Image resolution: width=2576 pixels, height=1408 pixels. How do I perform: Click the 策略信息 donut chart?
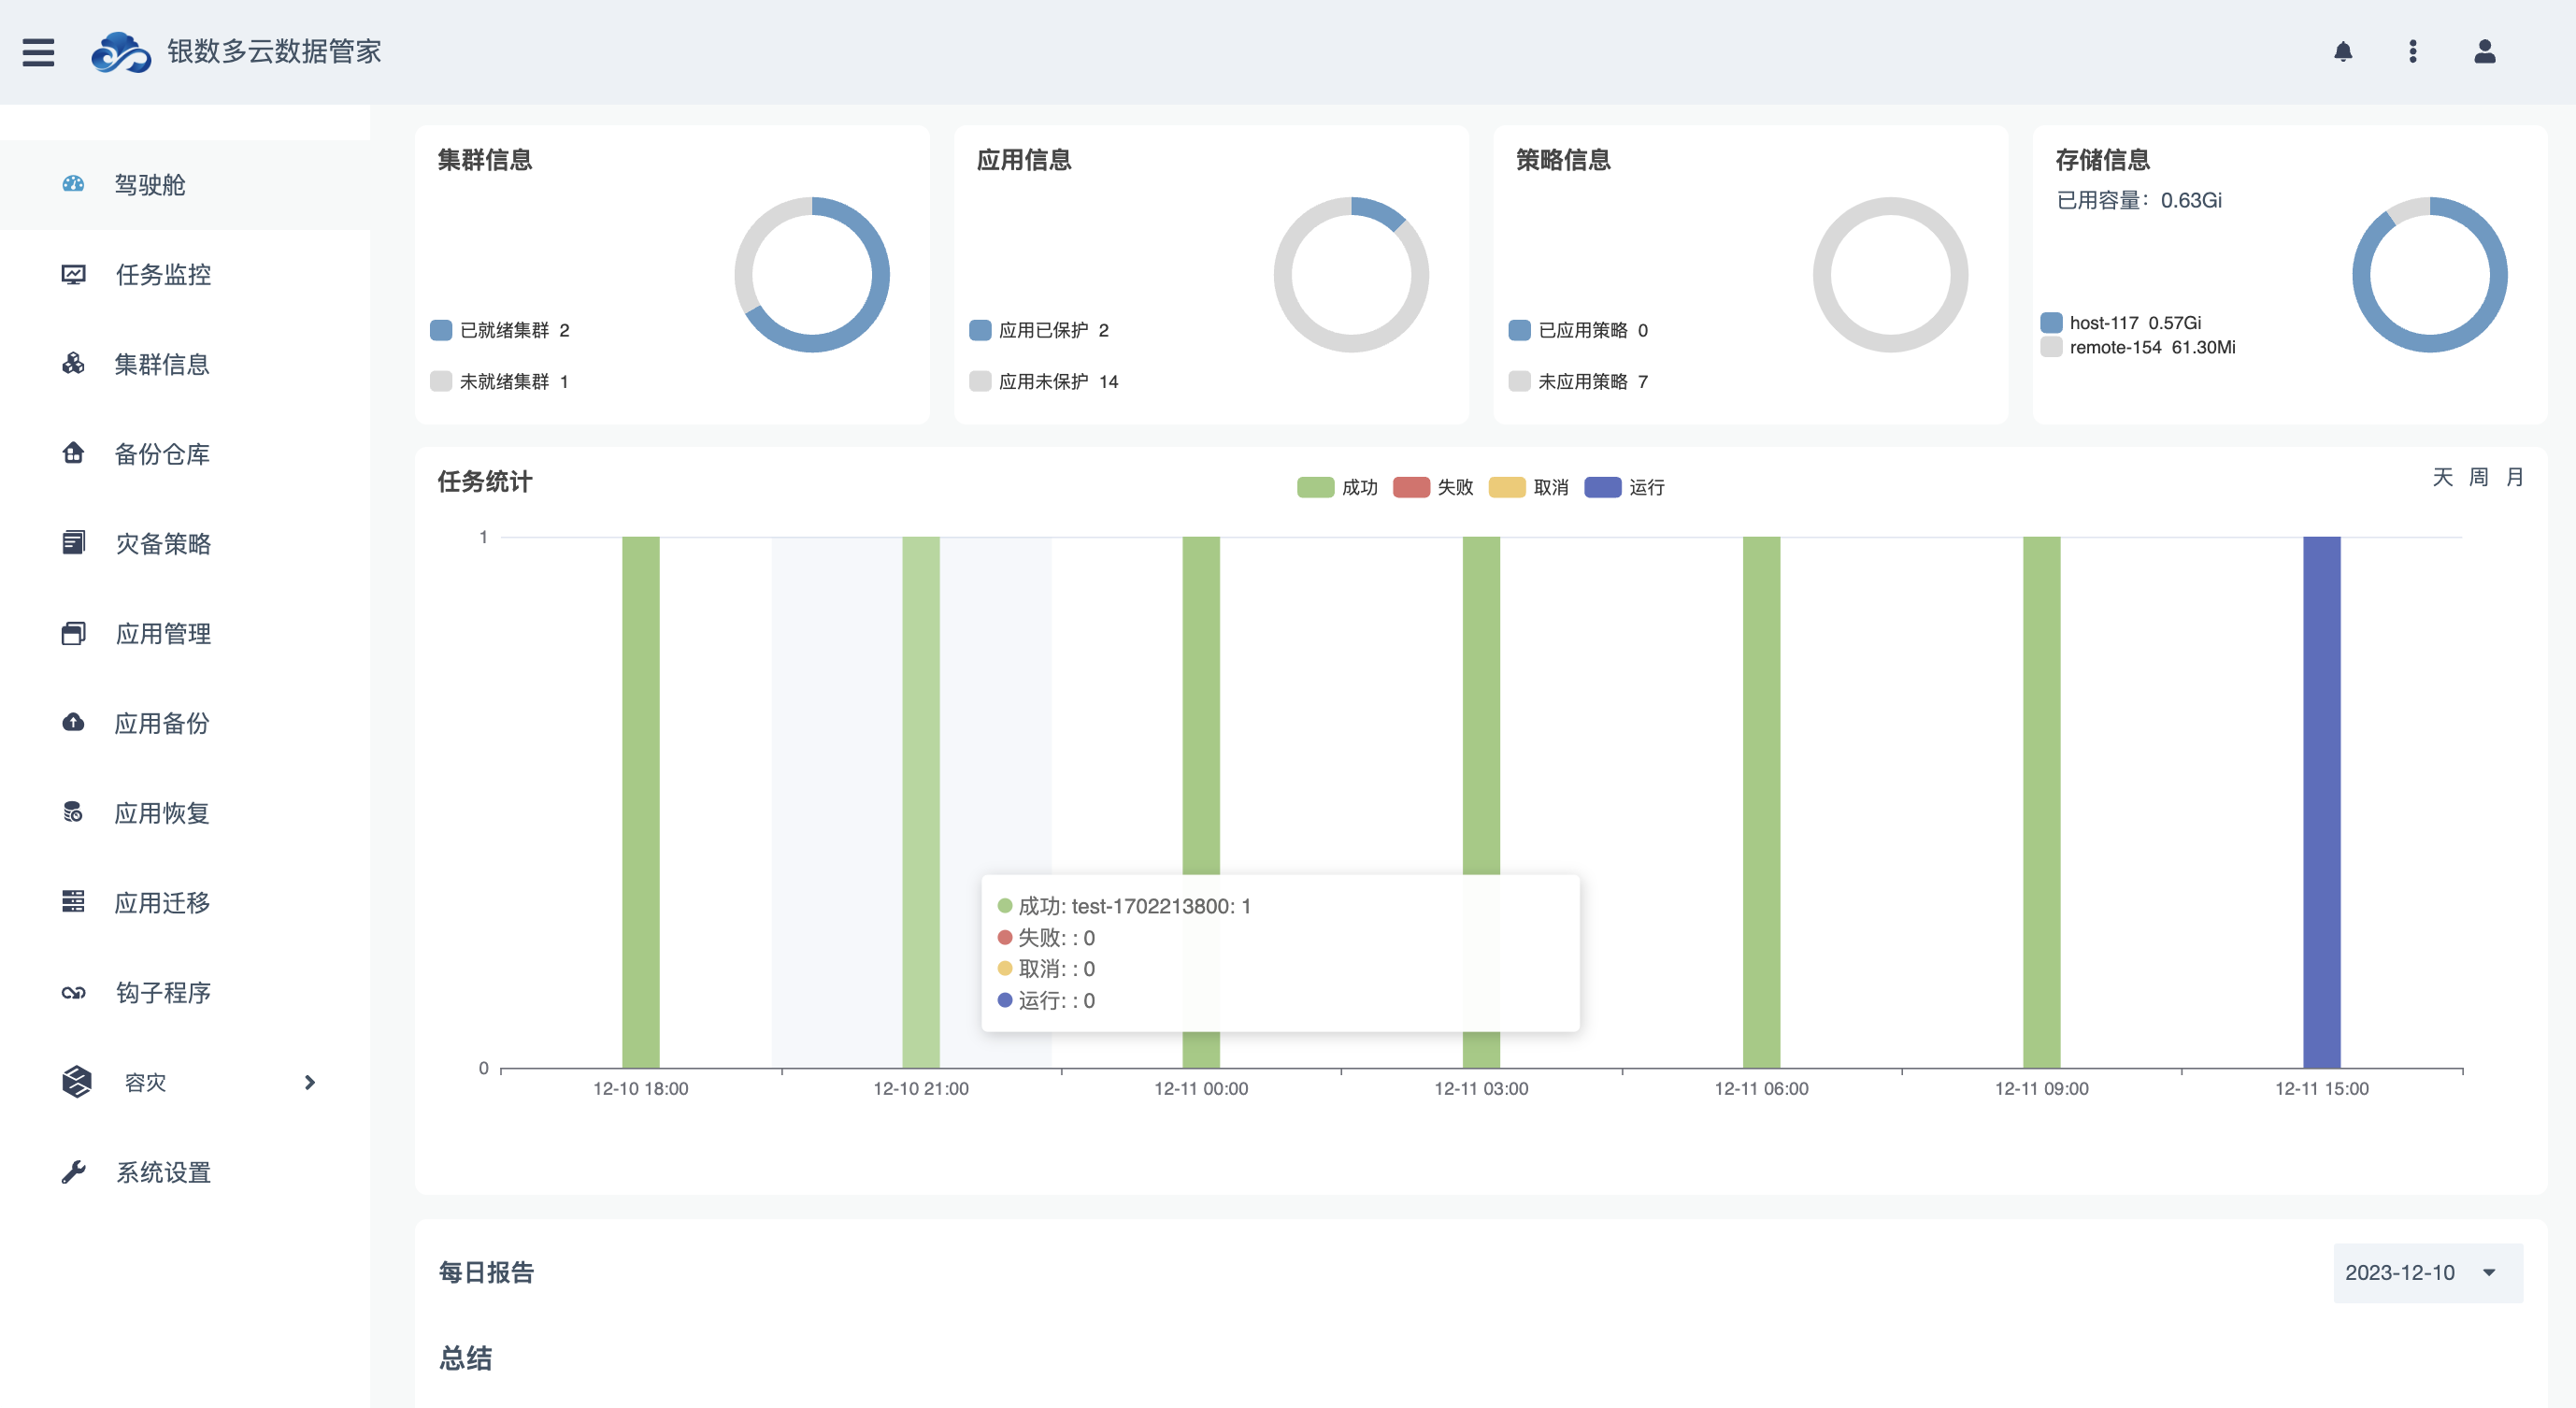(x=1890, y=274)
